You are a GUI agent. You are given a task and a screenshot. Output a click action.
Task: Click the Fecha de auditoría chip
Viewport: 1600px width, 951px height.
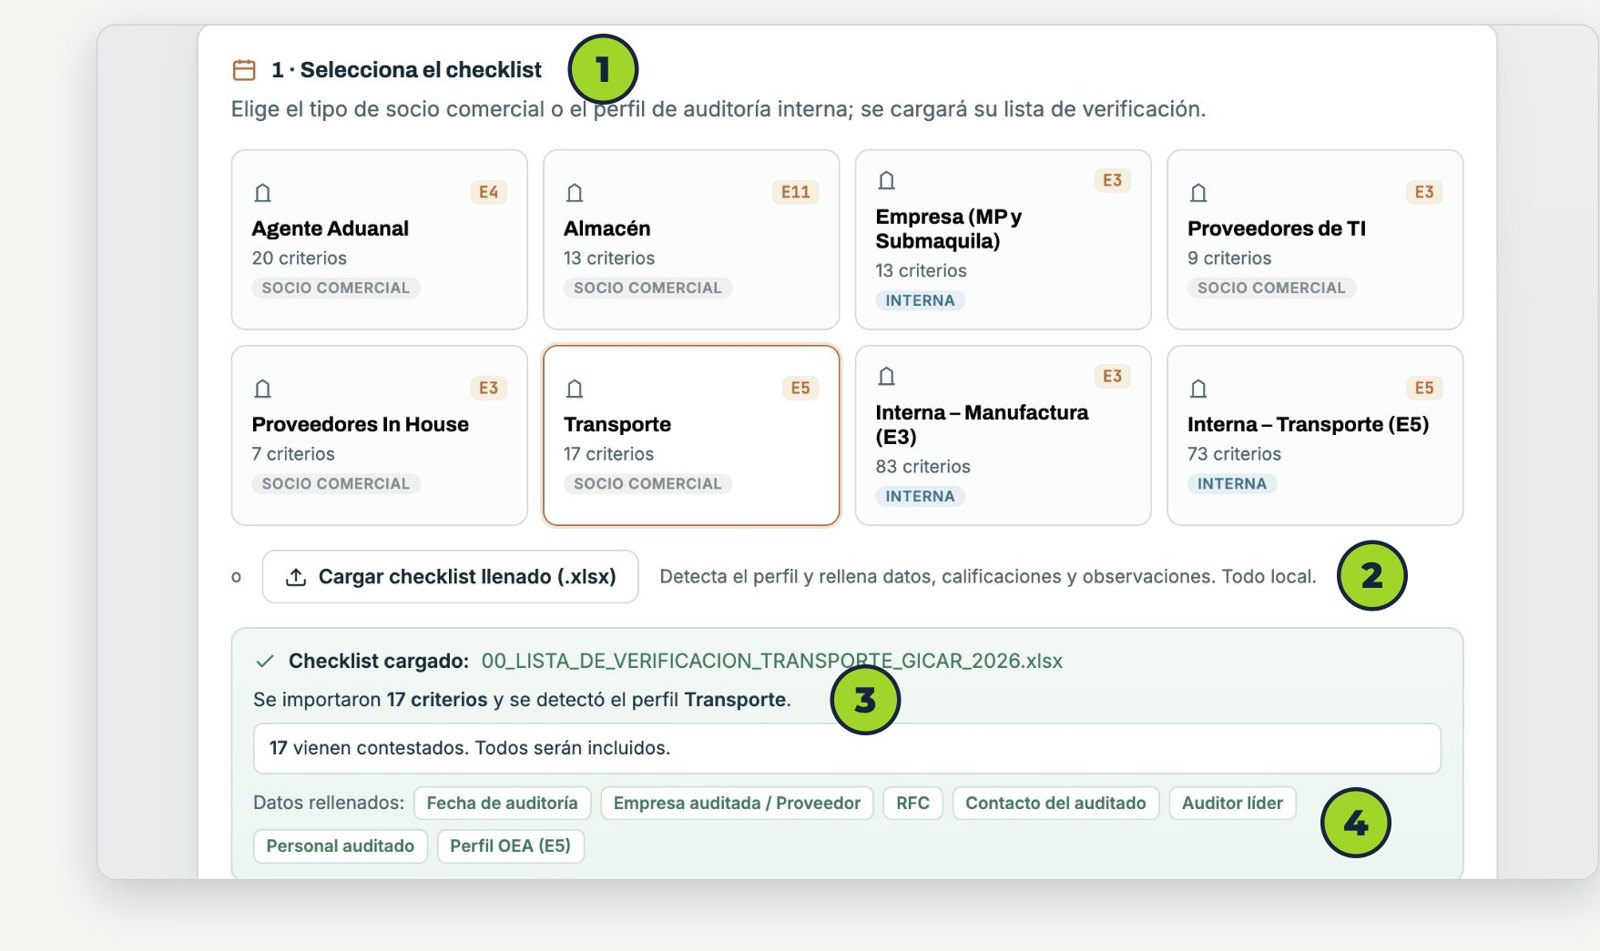[x=502, y=803]
